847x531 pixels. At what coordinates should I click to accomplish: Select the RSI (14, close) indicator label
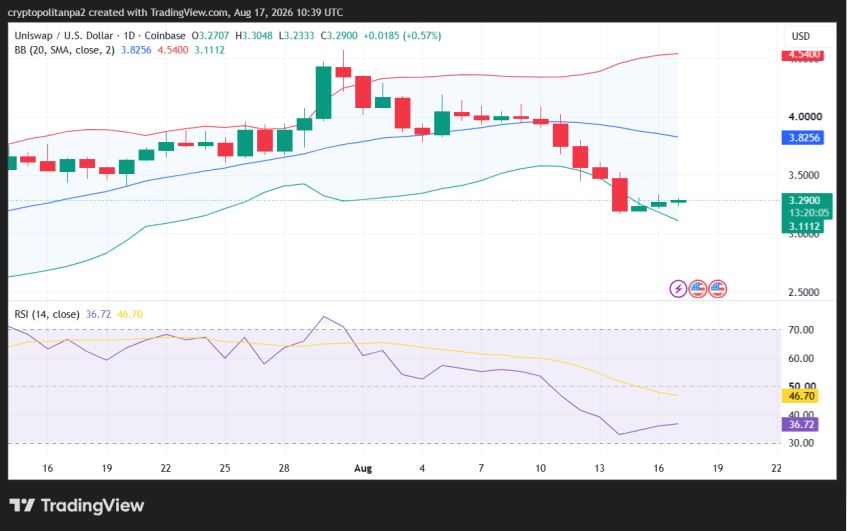[47, 314]
